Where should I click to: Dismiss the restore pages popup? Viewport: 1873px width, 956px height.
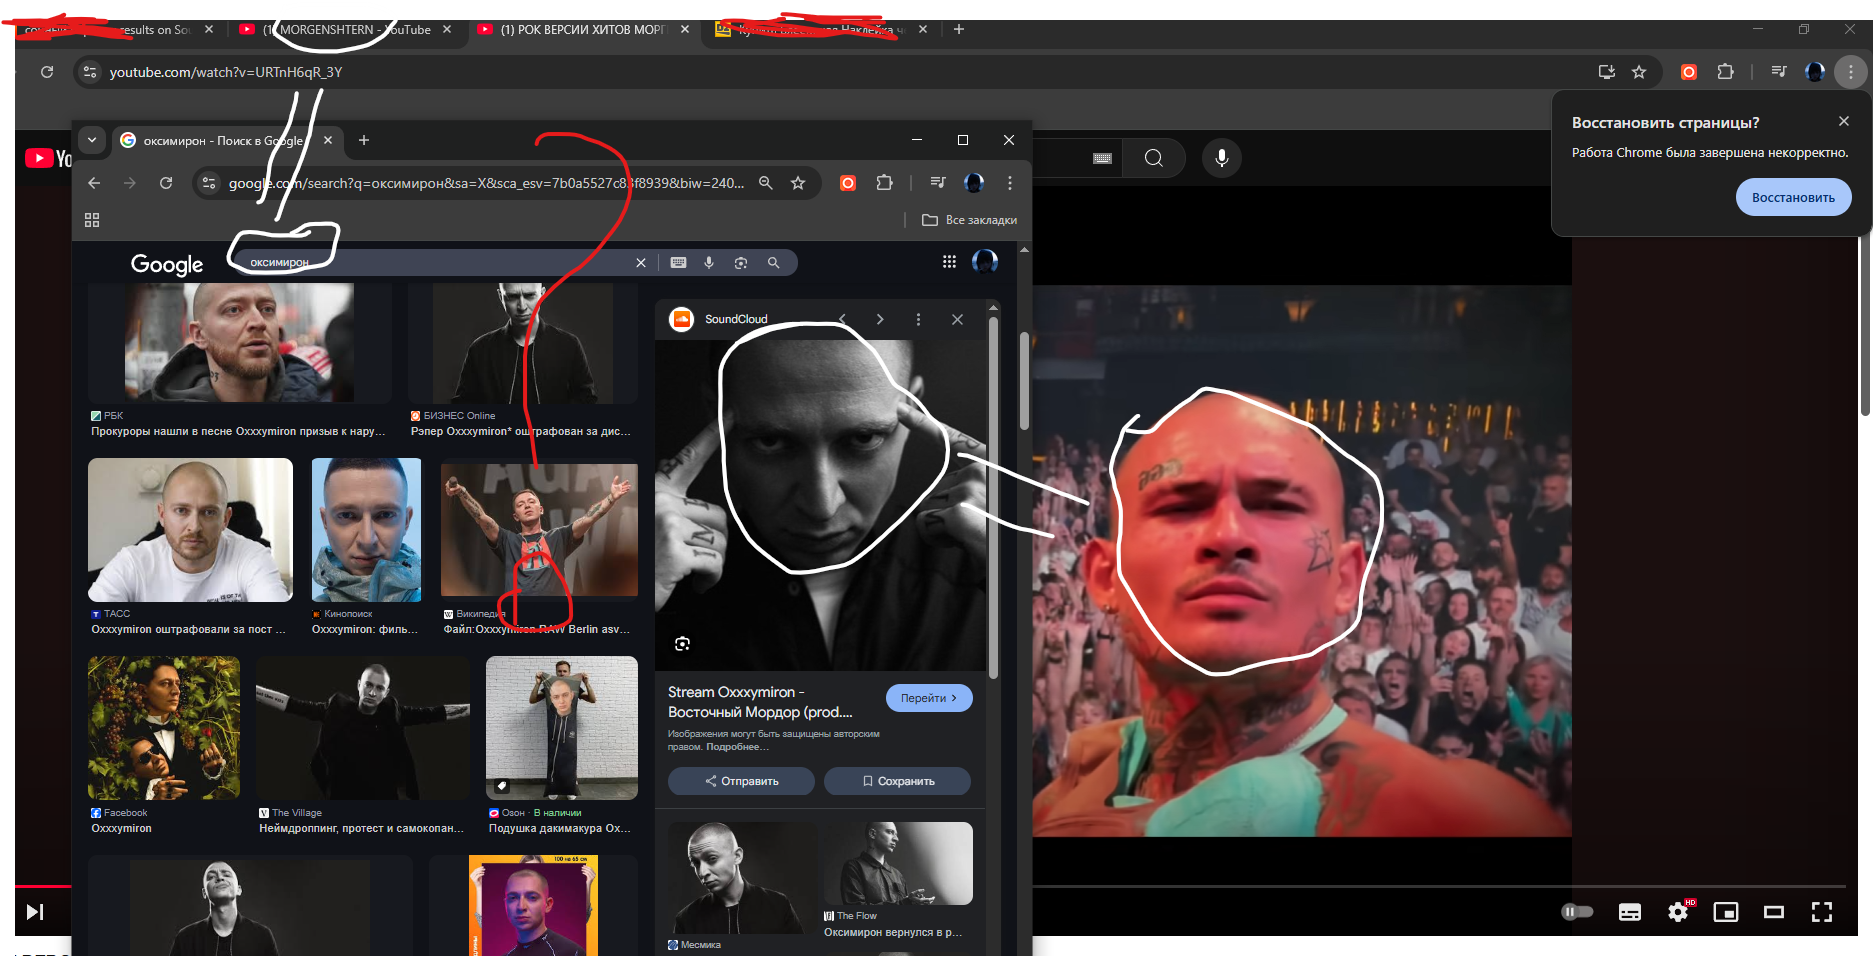click(1844, 121)
